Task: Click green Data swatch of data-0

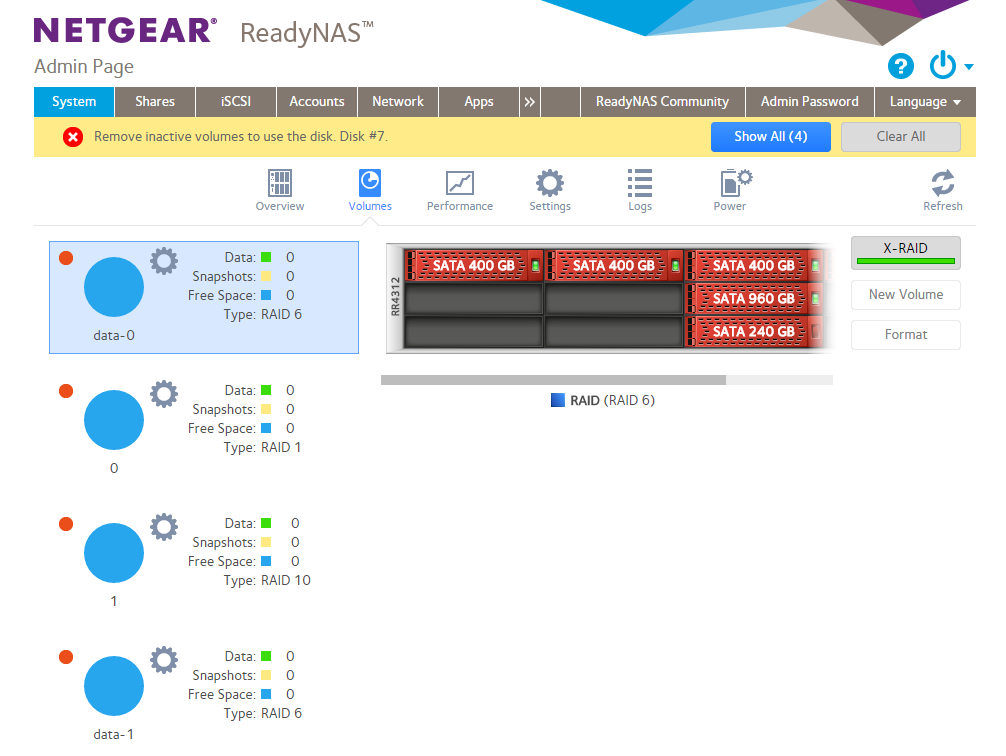Action: click(x=266, y=257)
